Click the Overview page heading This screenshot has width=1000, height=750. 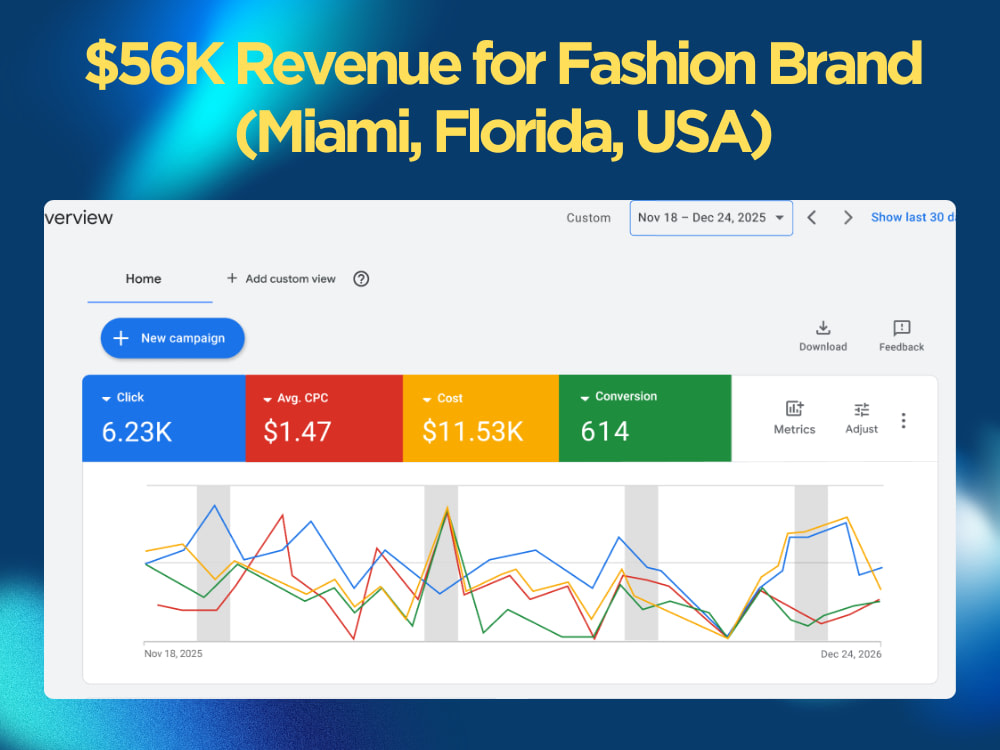tap(78, 217)
